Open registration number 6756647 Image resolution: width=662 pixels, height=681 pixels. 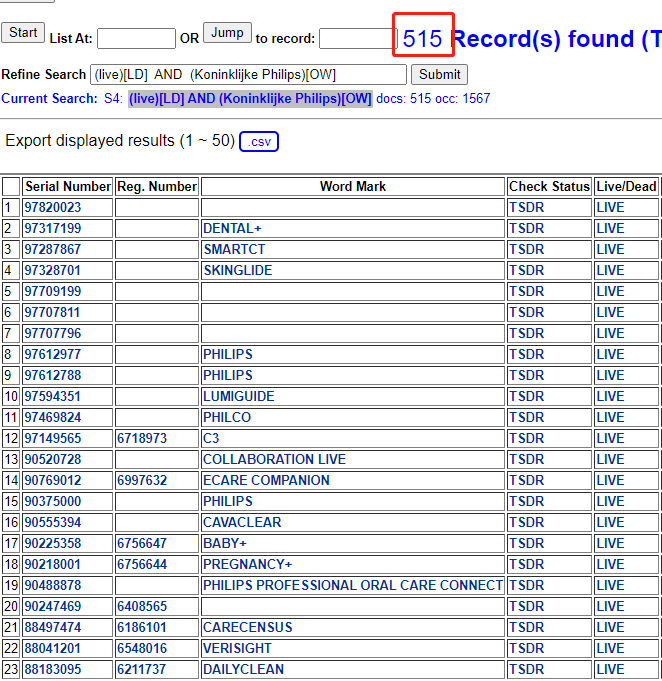coord(142,544)
